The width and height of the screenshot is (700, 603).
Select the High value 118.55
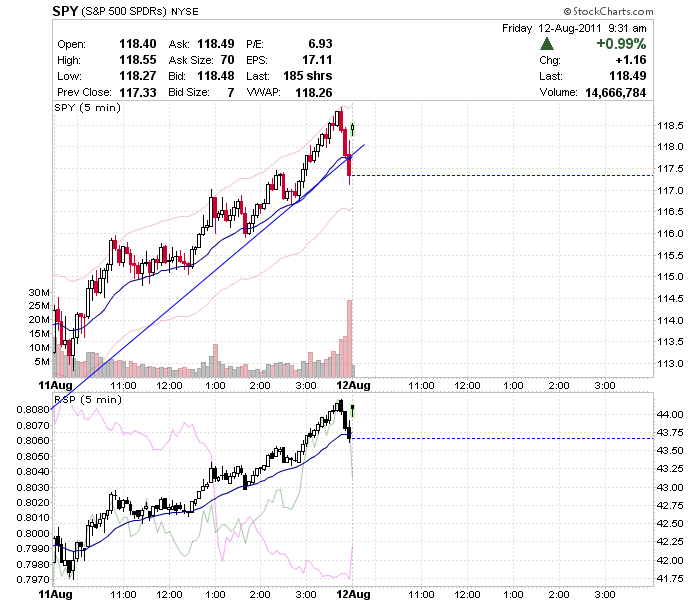[138, 60]
